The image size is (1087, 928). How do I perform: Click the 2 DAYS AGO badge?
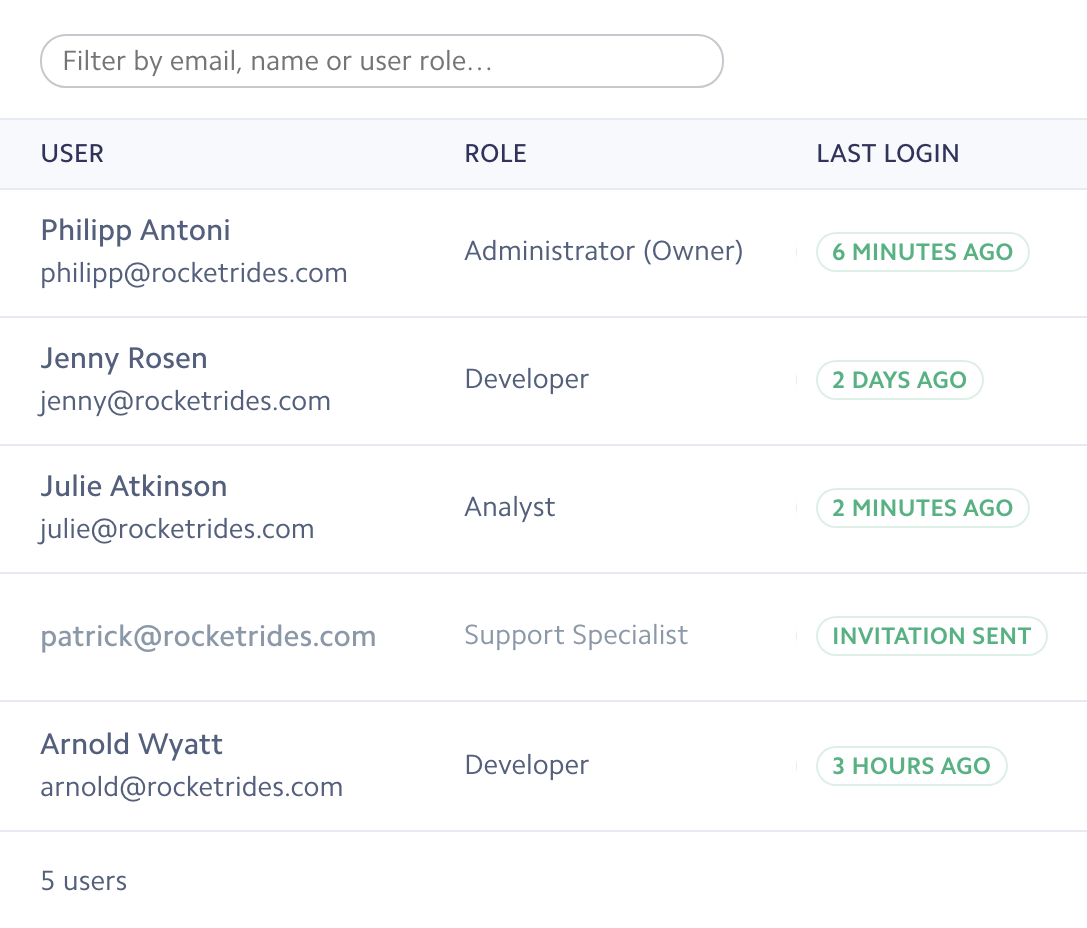pyautogui.click(x=900, y=380)
